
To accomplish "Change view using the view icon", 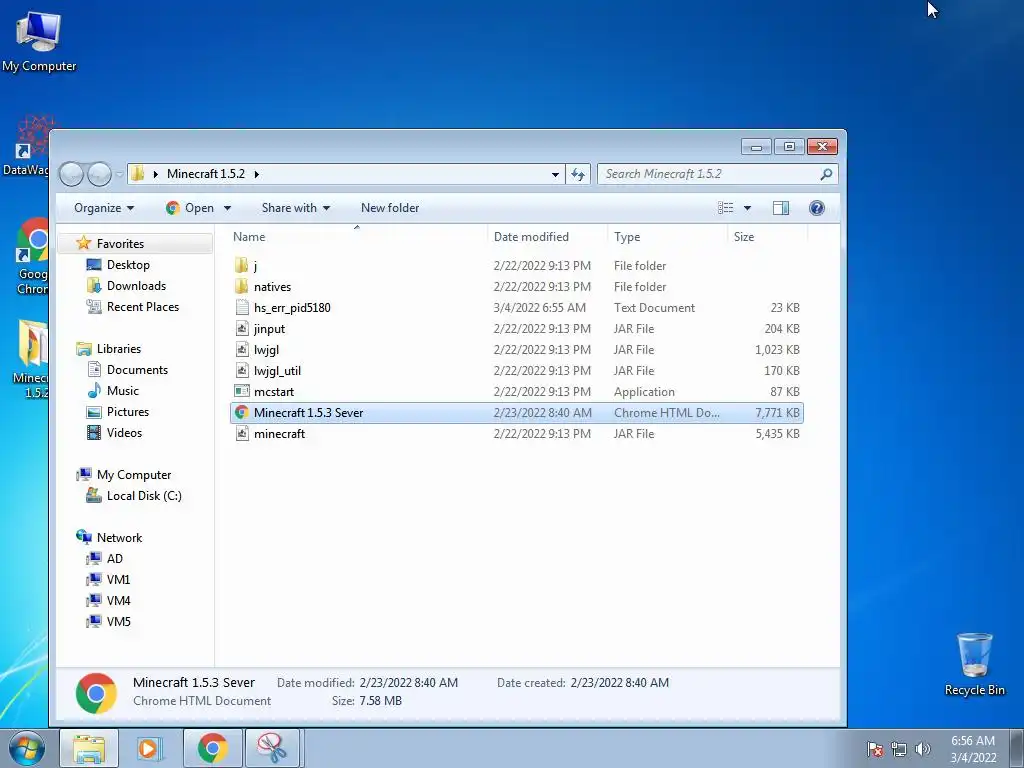I will point(726,208).
